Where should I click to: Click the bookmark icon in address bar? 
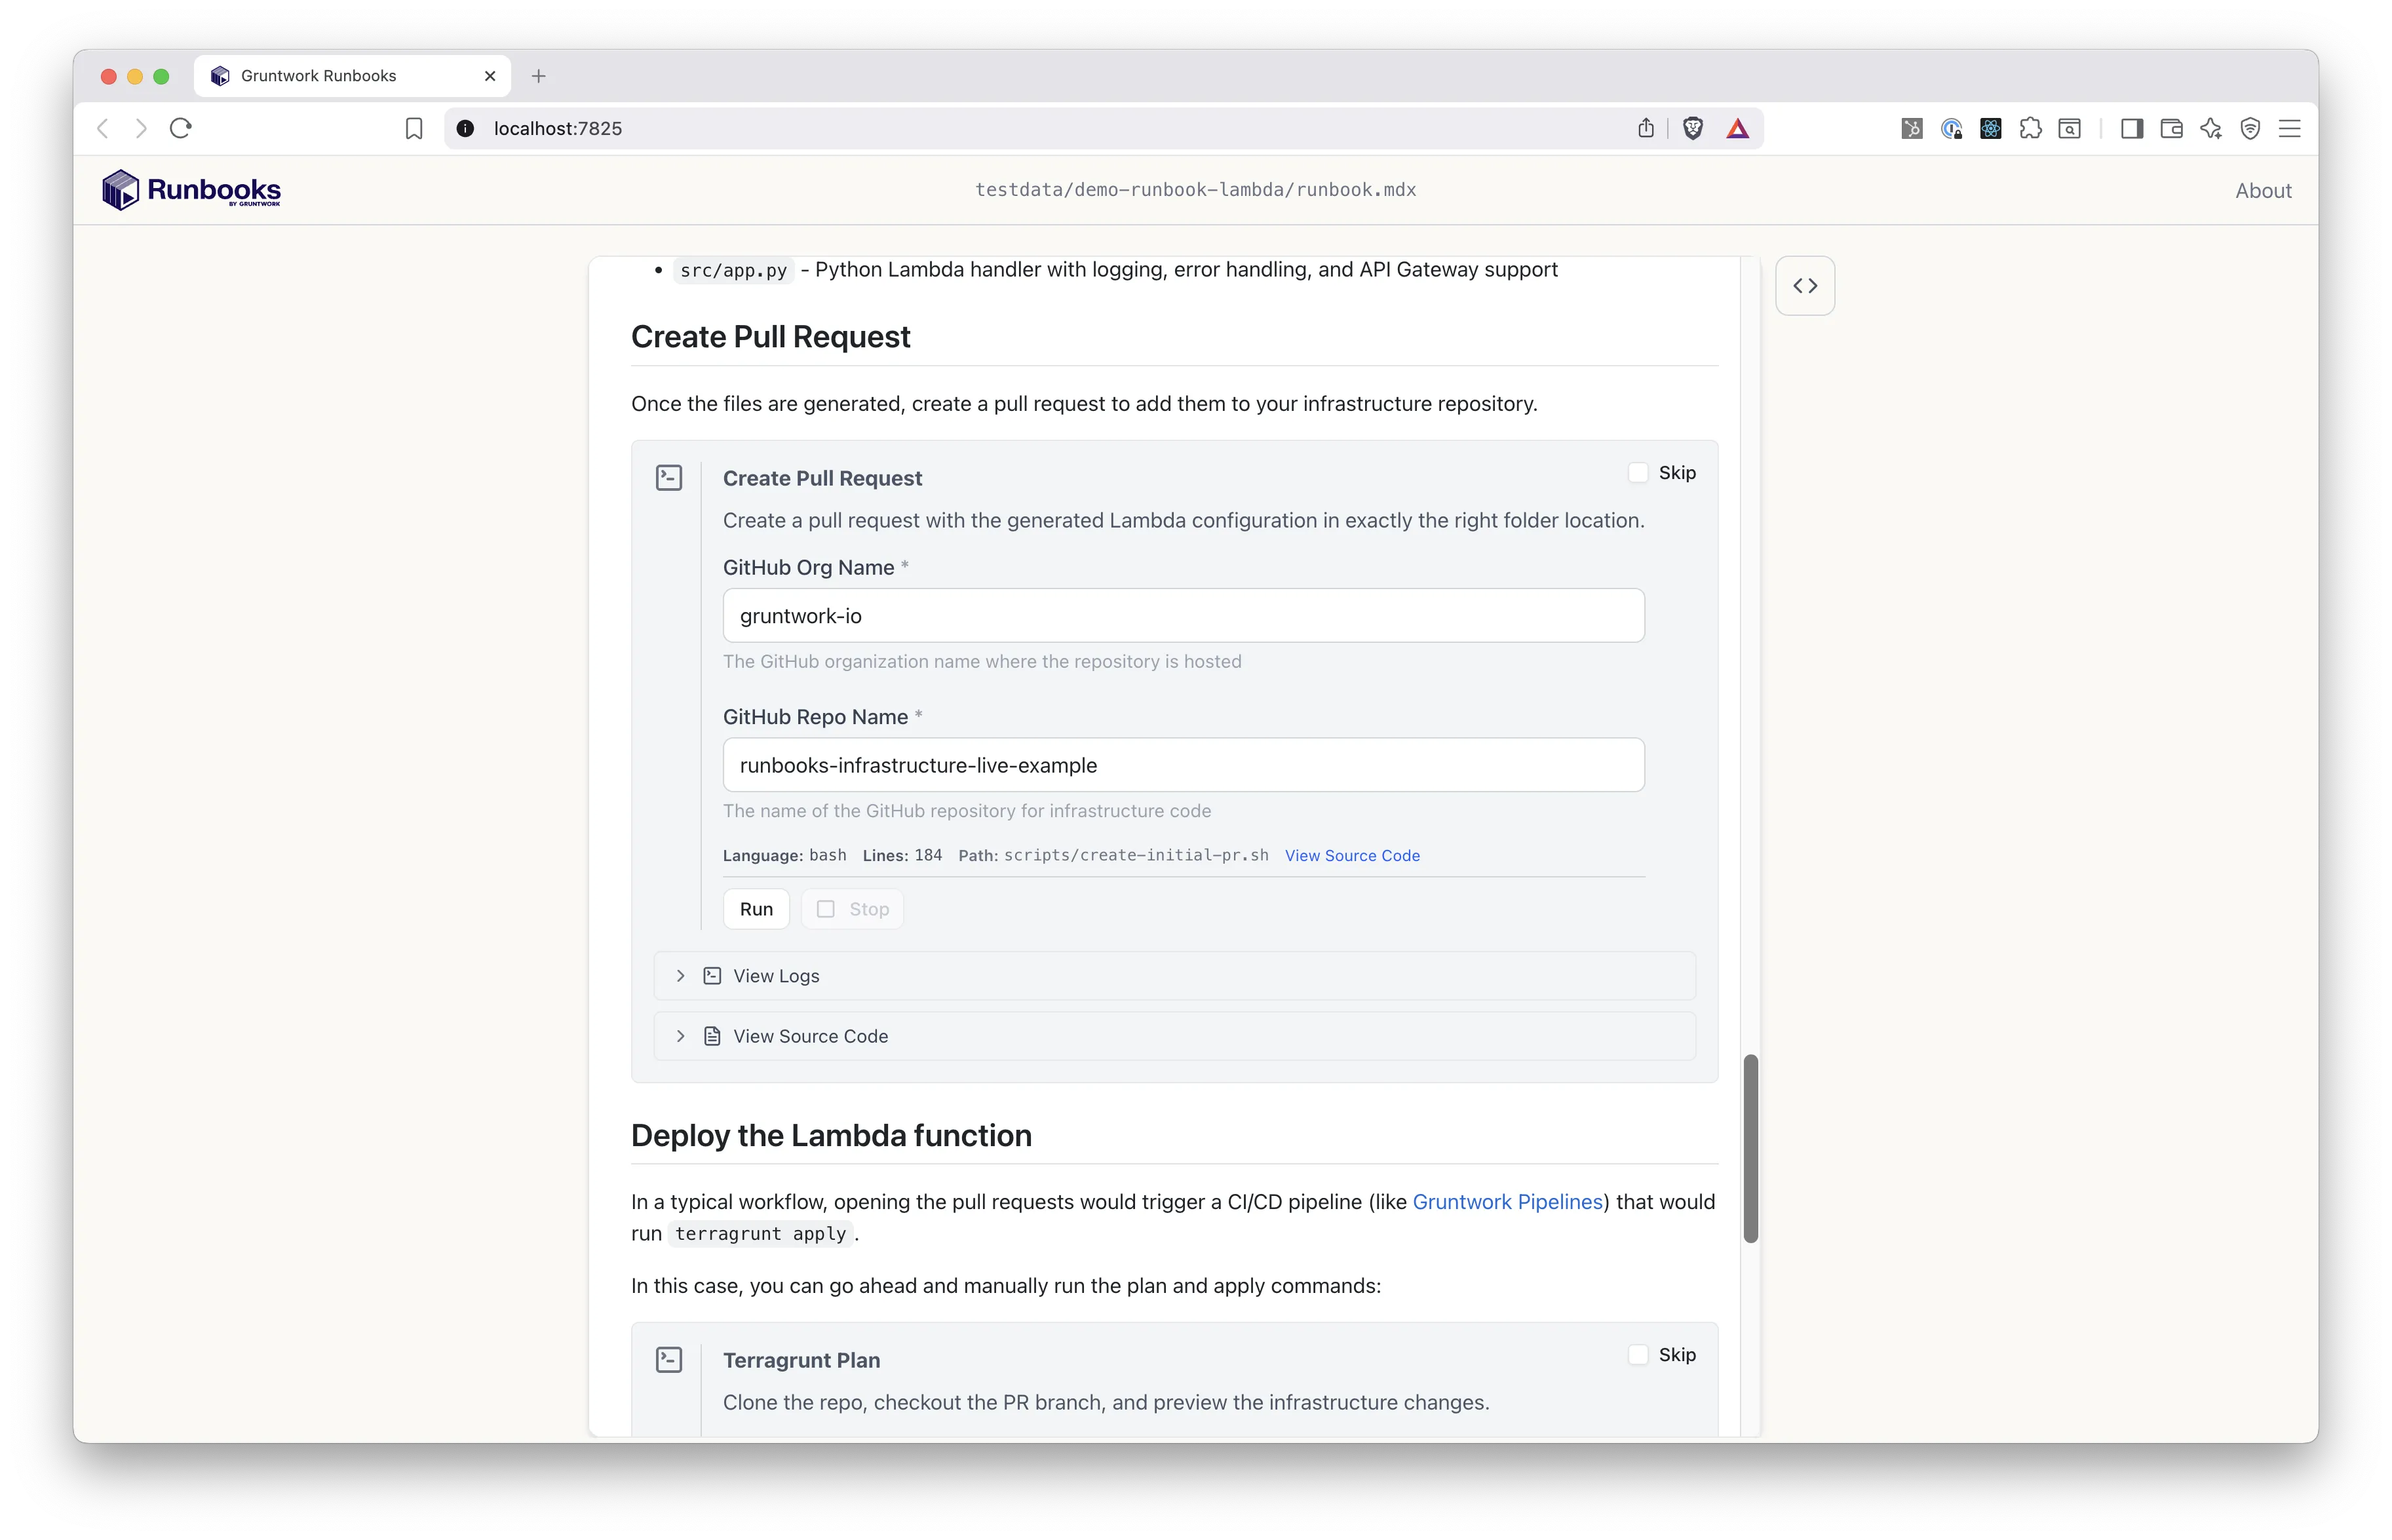pyautogui.click(x=414, y=129)
